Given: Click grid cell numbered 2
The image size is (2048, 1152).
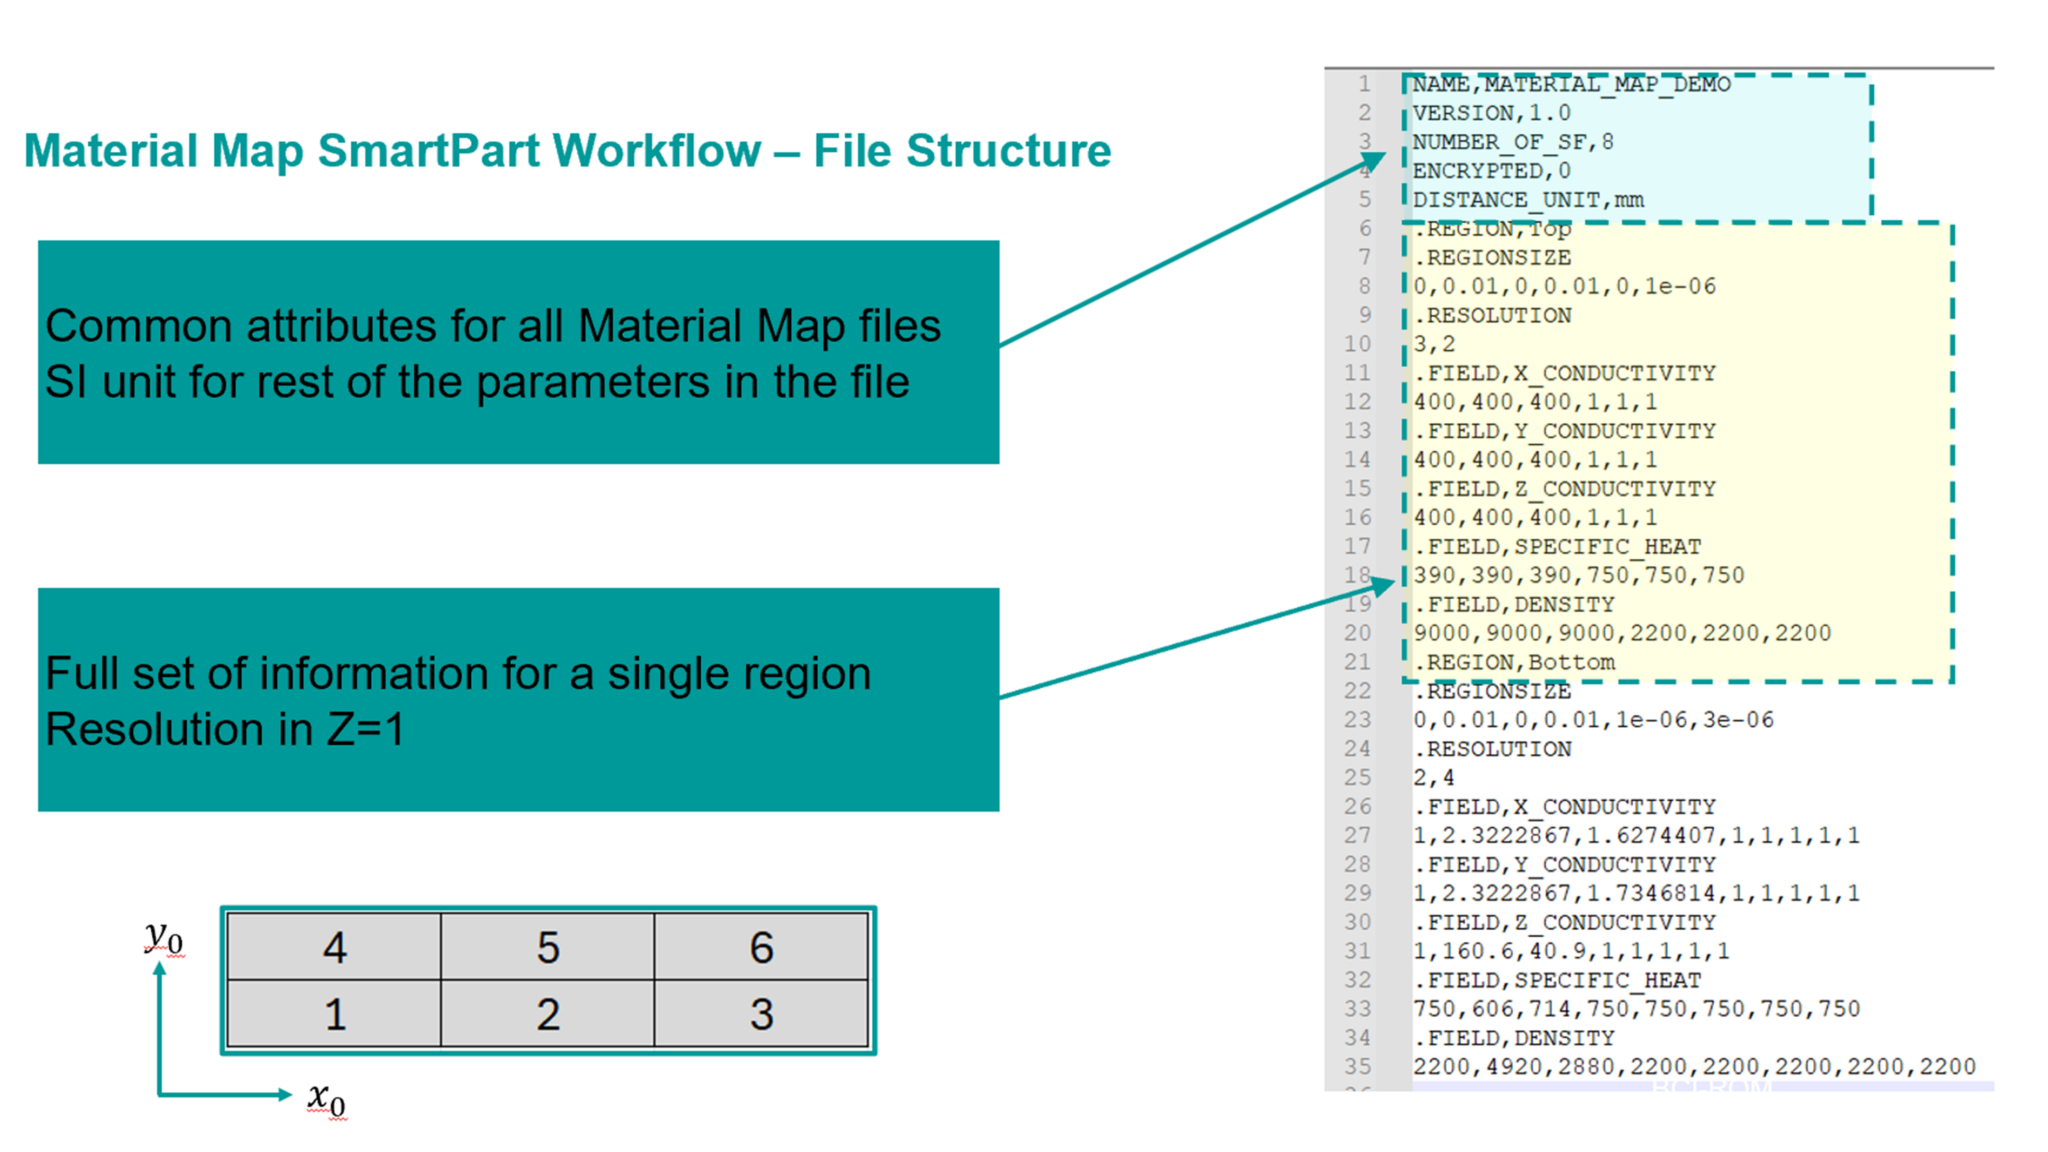Looking at the screenshot, I should pyautogui.click(x=547, y=1014).
